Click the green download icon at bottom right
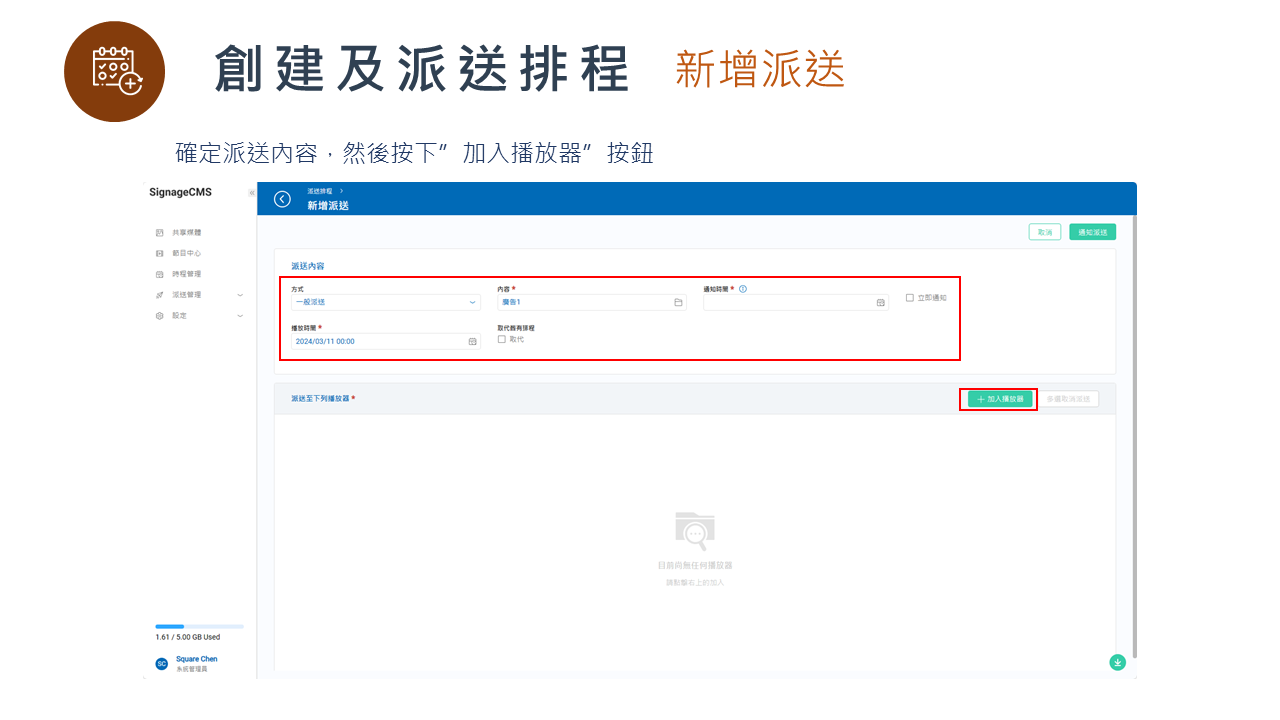The width and height of the screenshot is (1280, 720). pyautogui.click(x=1117, y=662)
